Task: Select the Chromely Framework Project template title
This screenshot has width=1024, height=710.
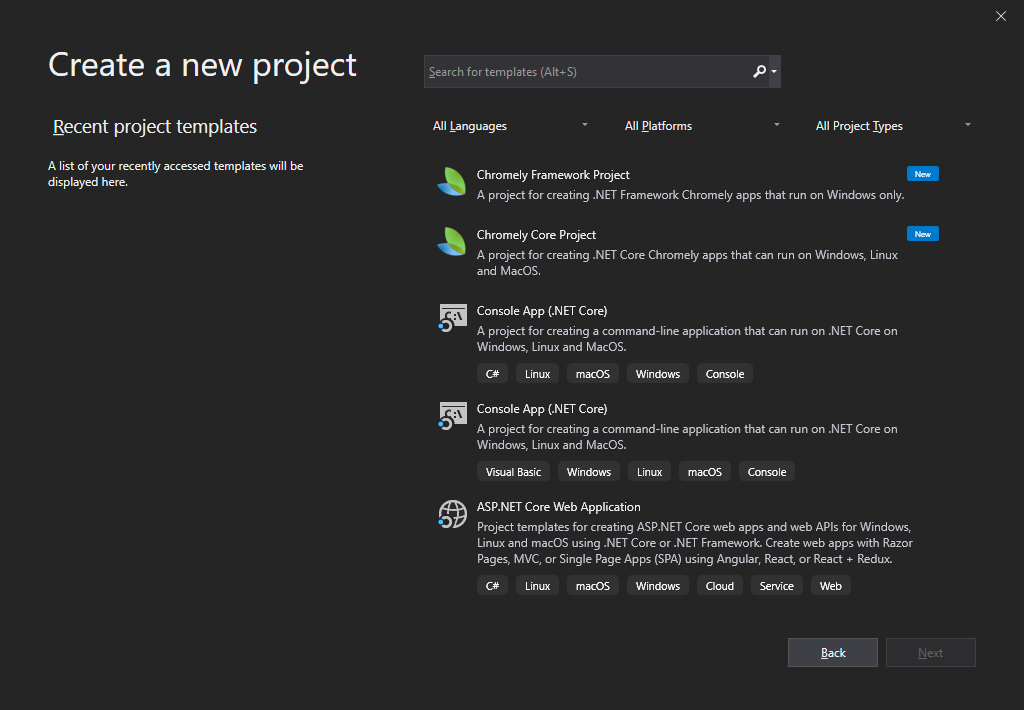Action: click(x=552, y=174)
